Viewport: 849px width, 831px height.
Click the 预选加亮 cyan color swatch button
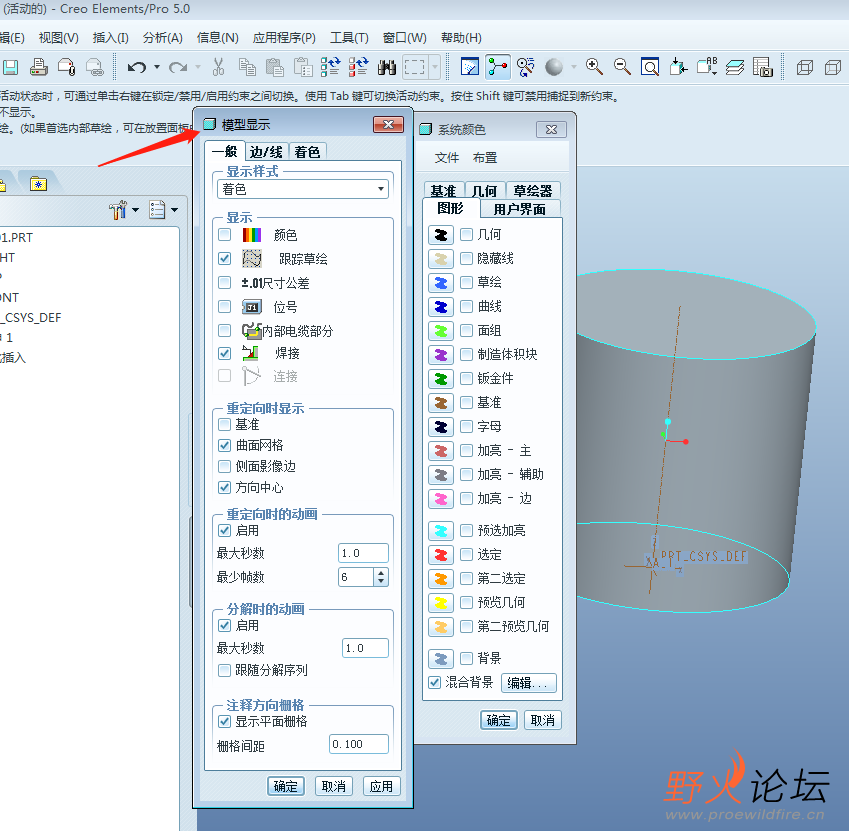coord(441,531)
